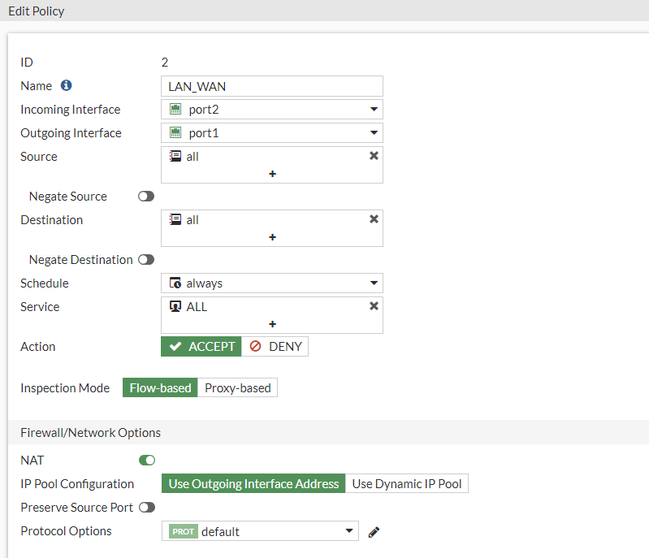Choose Use Dynamic IP Pool option

(x=407, y=484)
